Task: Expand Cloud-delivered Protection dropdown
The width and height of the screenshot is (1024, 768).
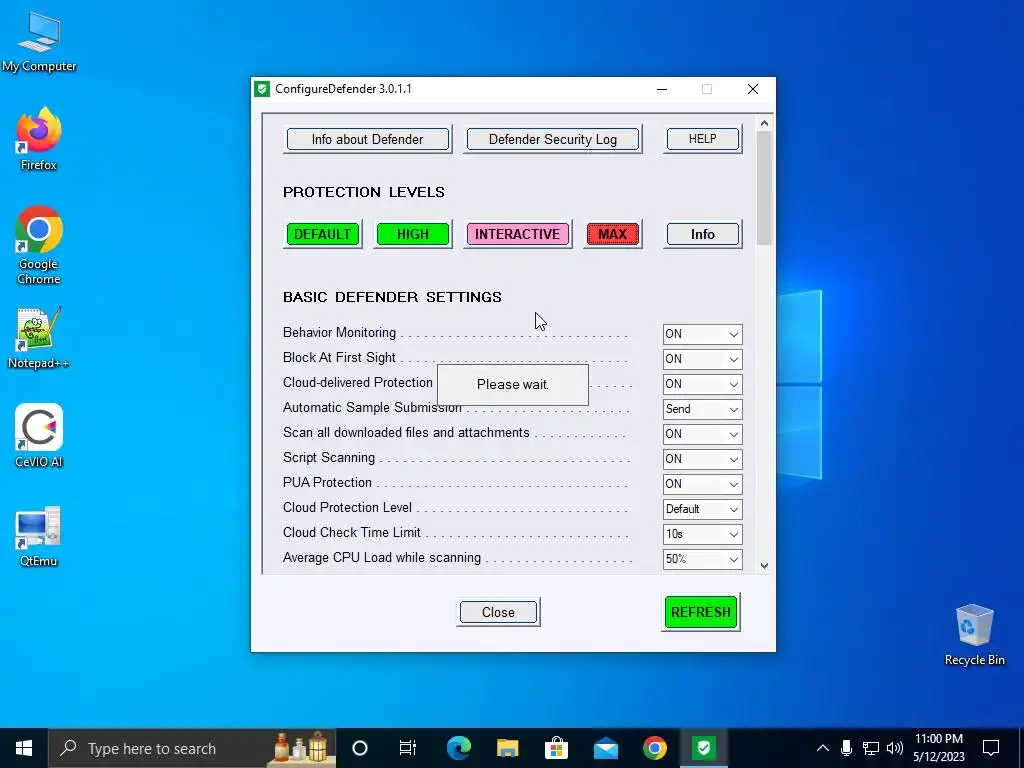Action: point(703,384)
